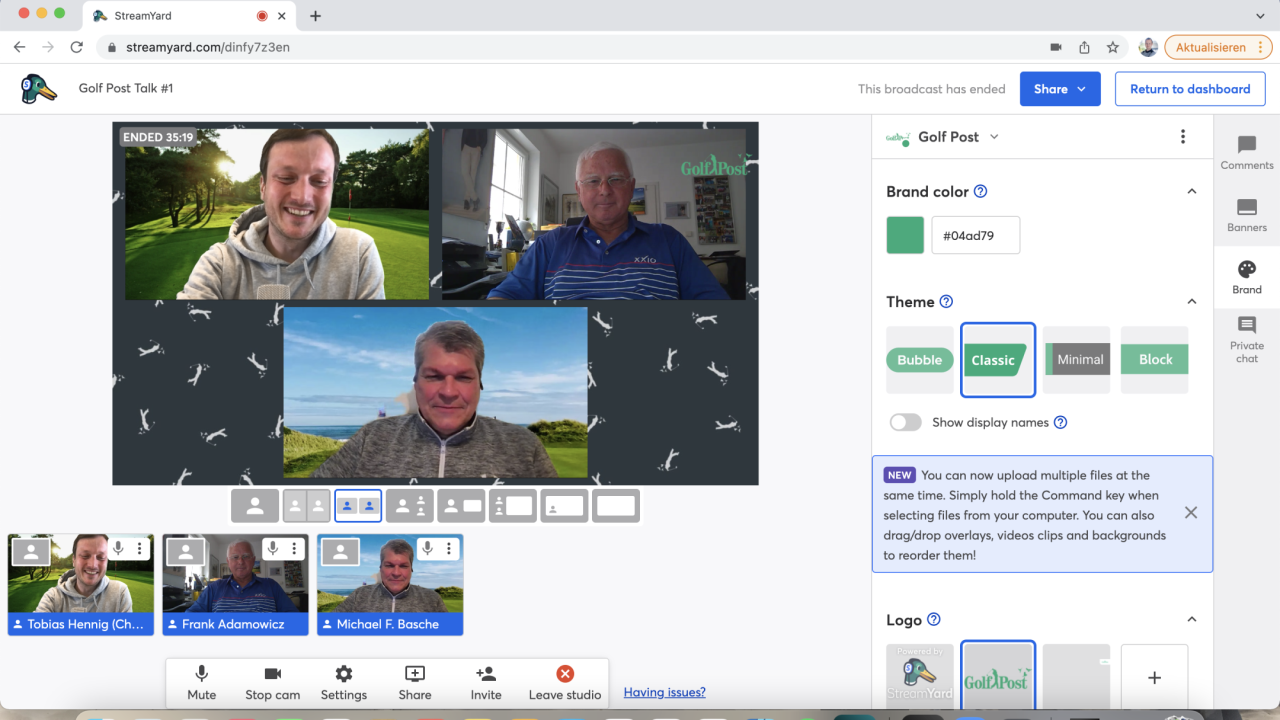Screen dimensions: 1280x720
Task: Select the fullscreen screen-only layout icon
Action: pyautogui.click(x=616, y=506)
